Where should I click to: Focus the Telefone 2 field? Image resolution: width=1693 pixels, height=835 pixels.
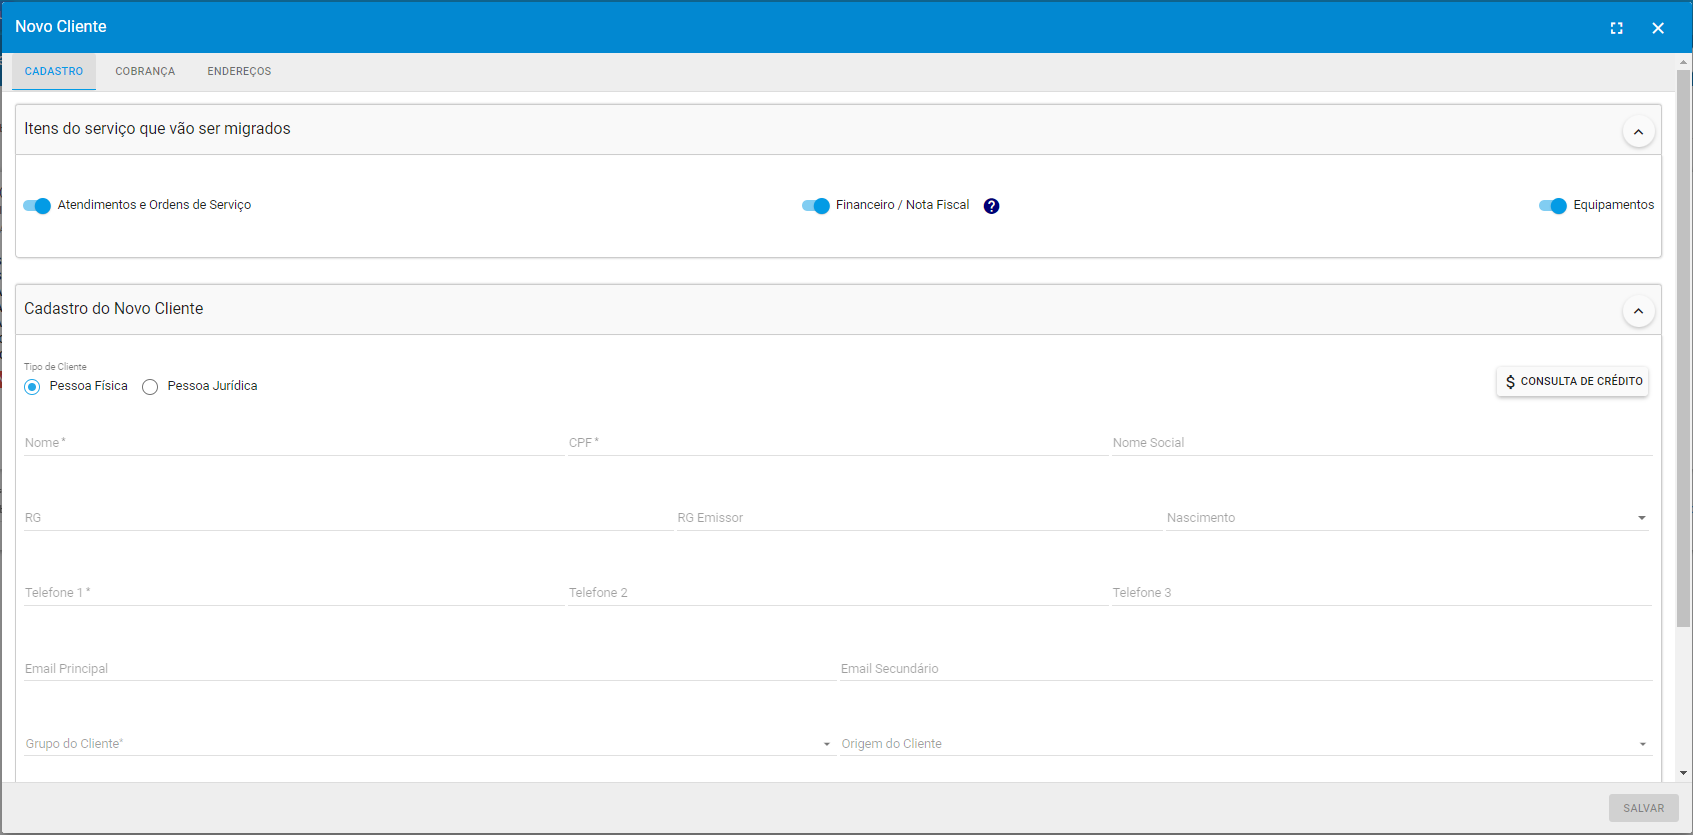(x=838, y=593)
